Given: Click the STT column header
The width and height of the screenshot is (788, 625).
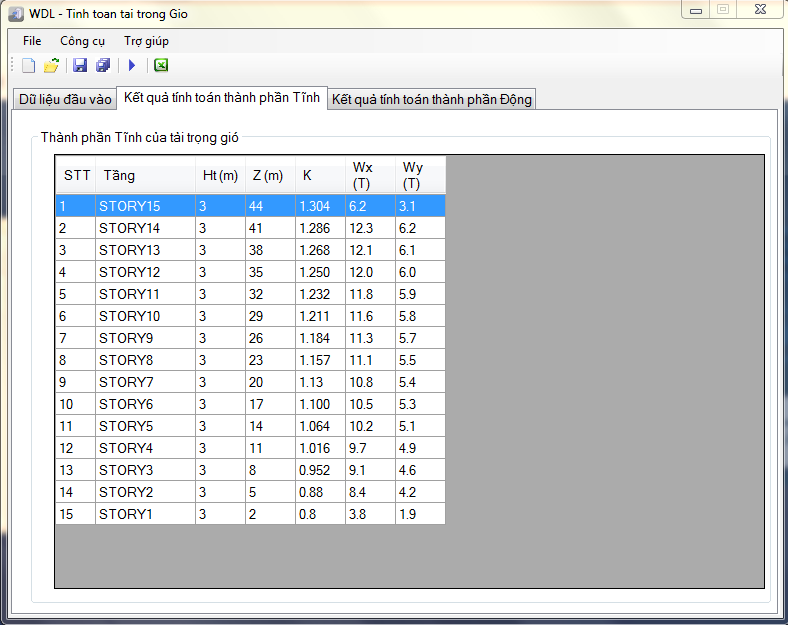Looking at the screenshot, I should pyautogui.click(x=75, y=175).
